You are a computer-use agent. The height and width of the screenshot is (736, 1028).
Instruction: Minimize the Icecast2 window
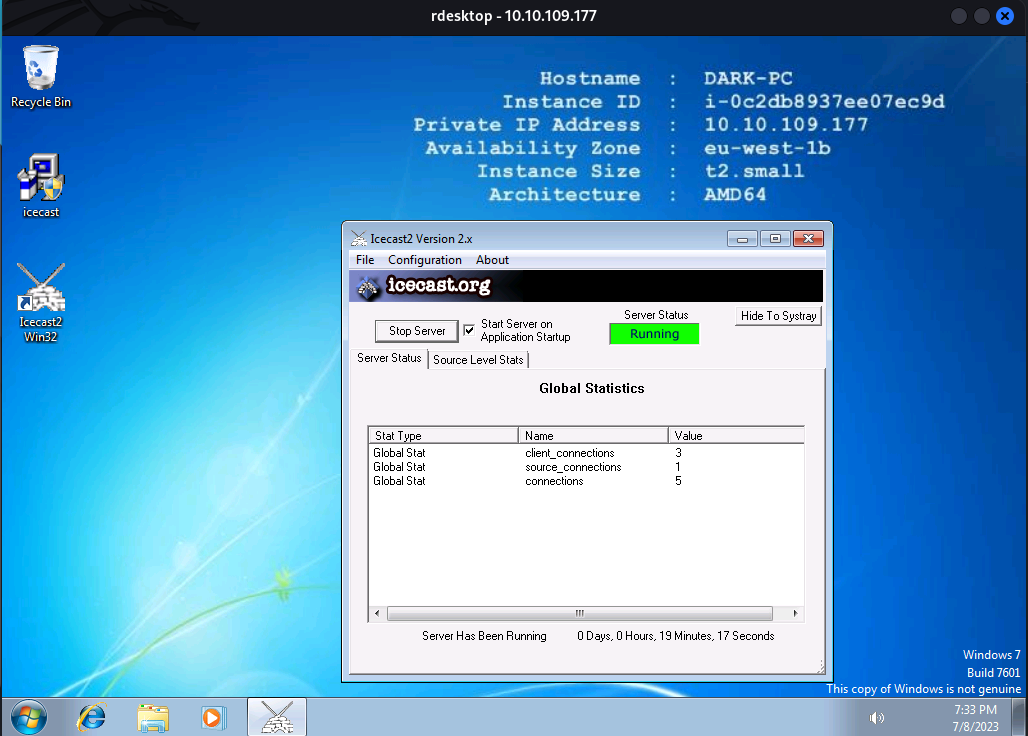(742, 239)
